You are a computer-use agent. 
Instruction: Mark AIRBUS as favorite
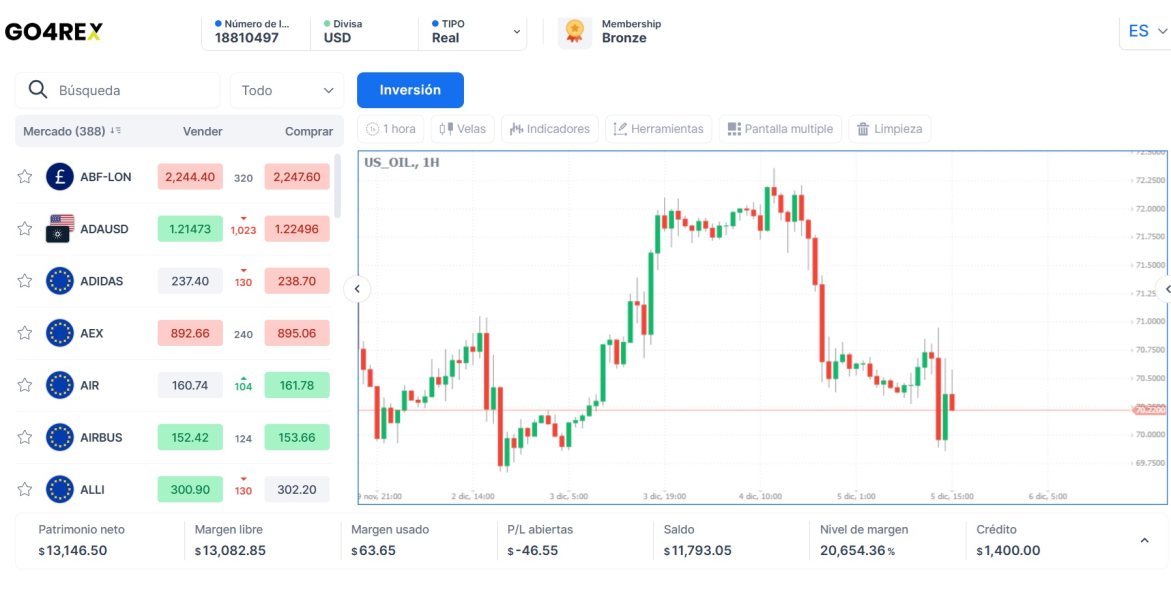click(25, 437)
